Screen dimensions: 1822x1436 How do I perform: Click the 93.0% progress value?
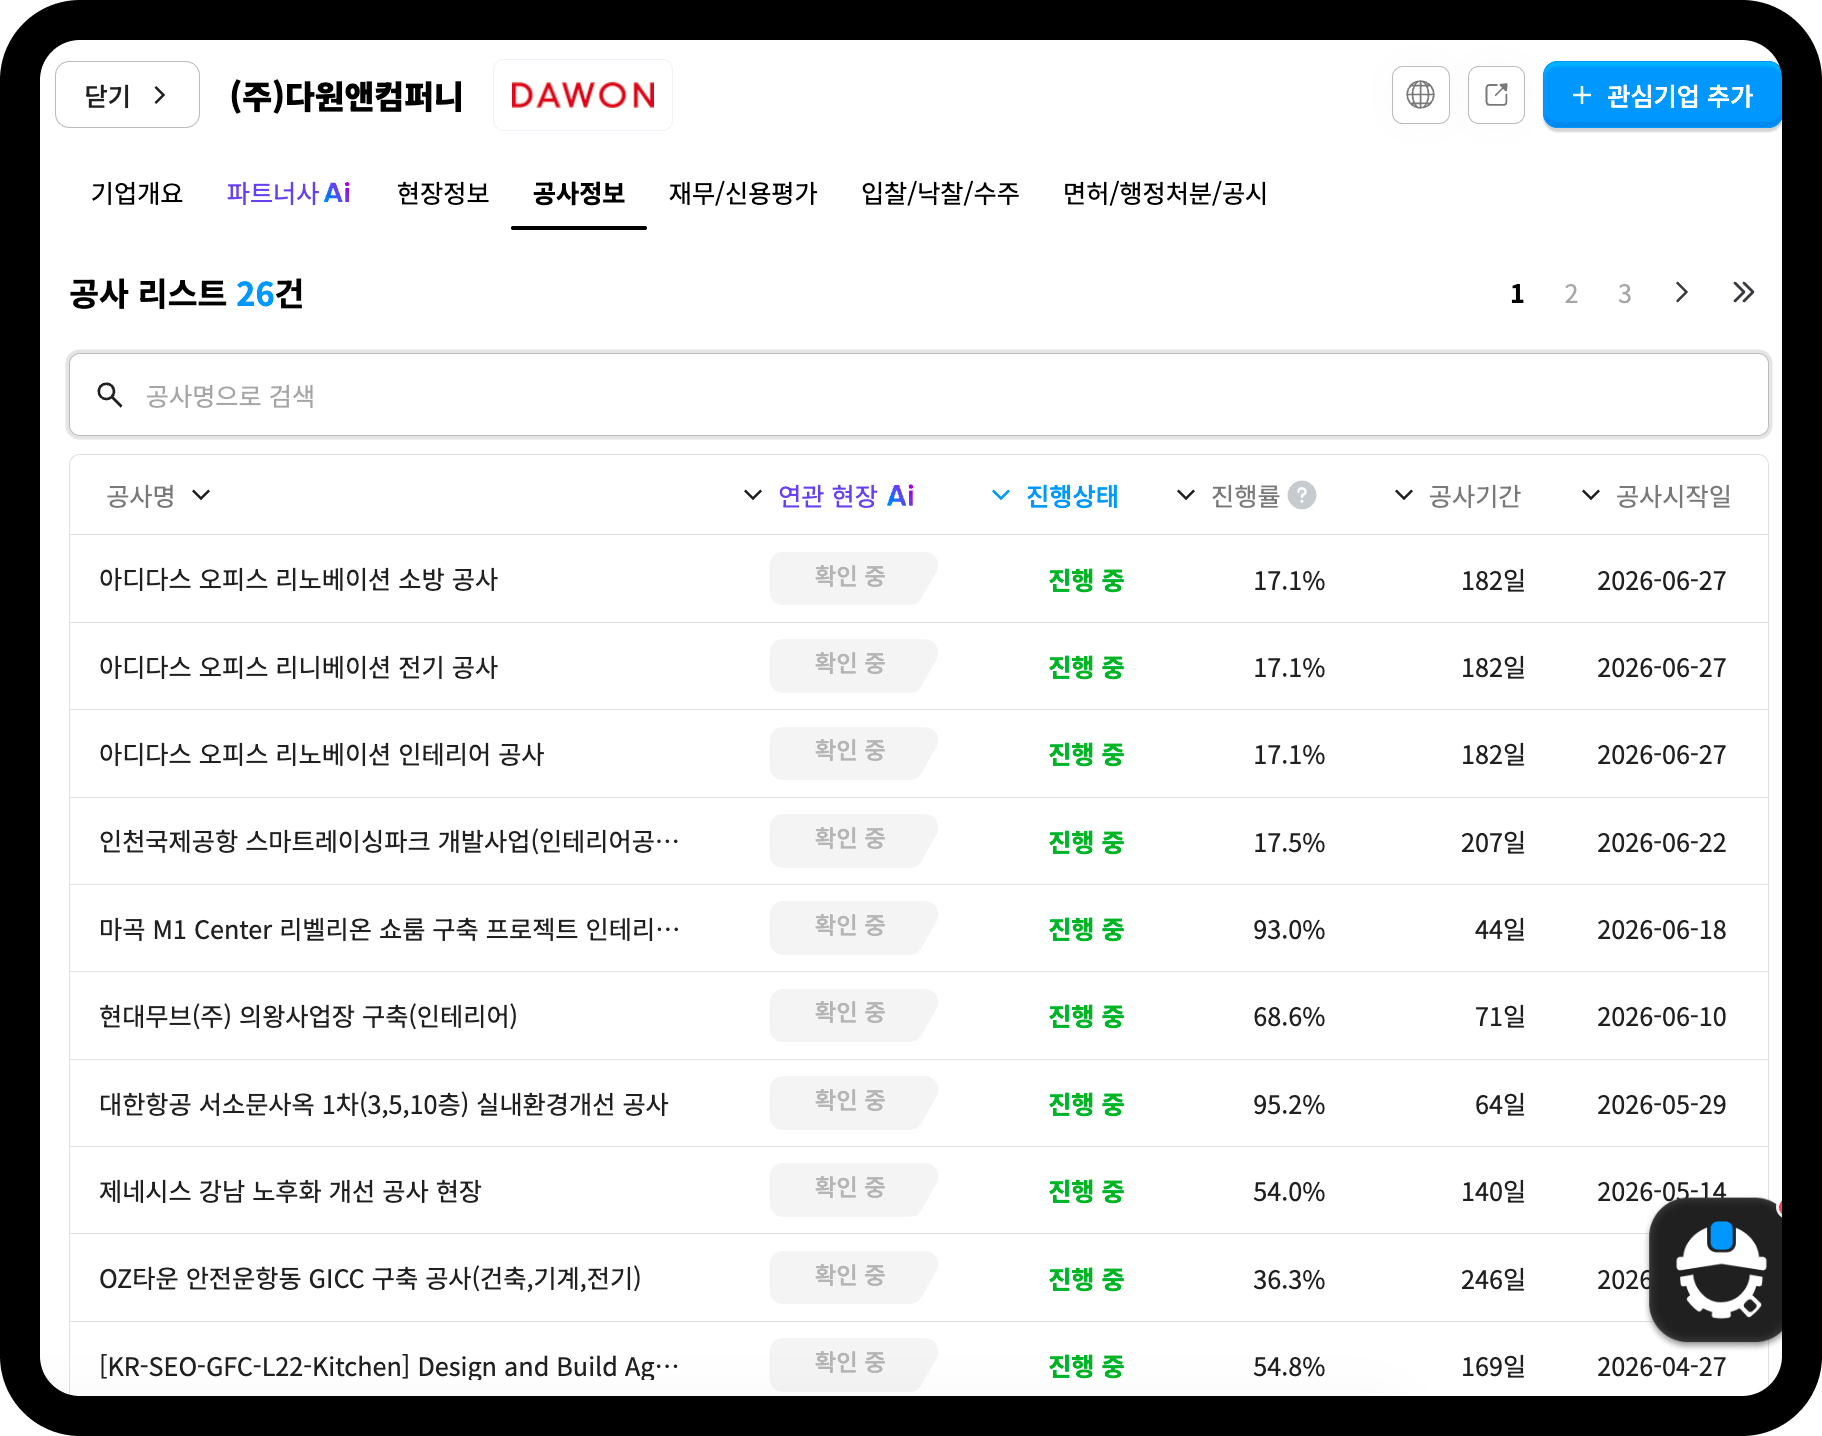[1289, 930]
